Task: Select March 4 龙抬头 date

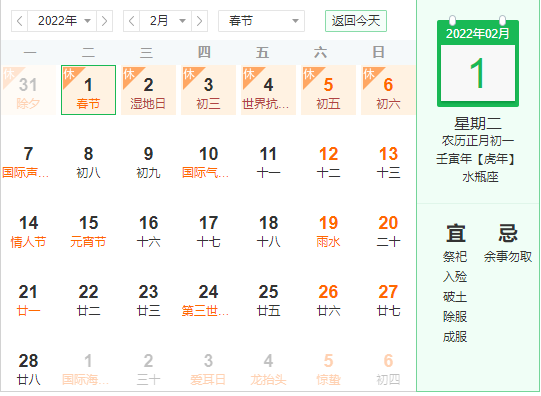Action: point(268,369)
